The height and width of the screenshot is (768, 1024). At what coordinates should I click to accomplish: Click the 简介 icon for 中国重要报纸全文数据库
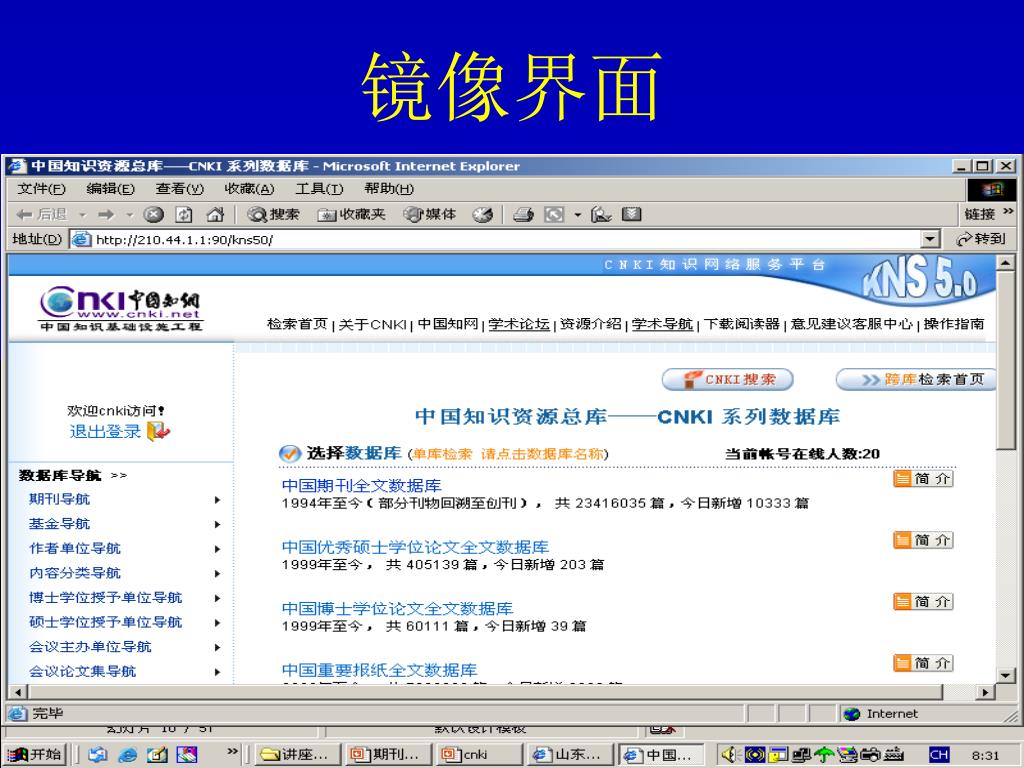pyautogui.click(x=923, y=663)
